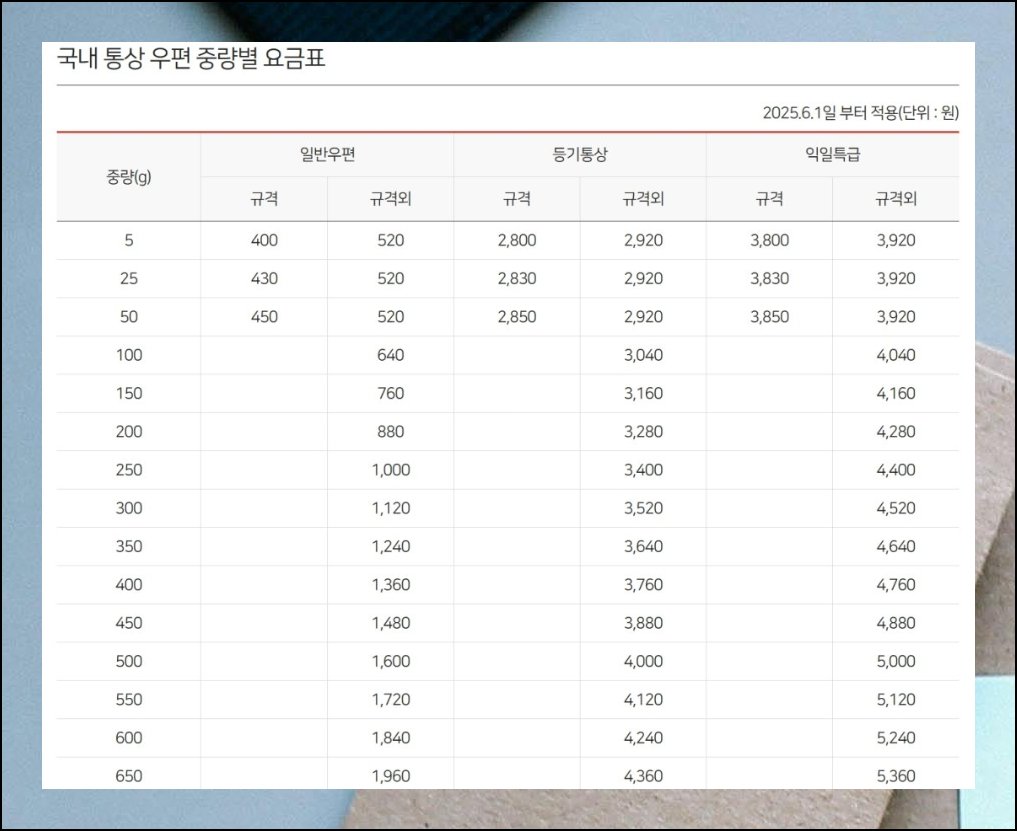Click the '등기통상' group header
The height and width of the screenshot is (831, 1017).
pos(580,154)
